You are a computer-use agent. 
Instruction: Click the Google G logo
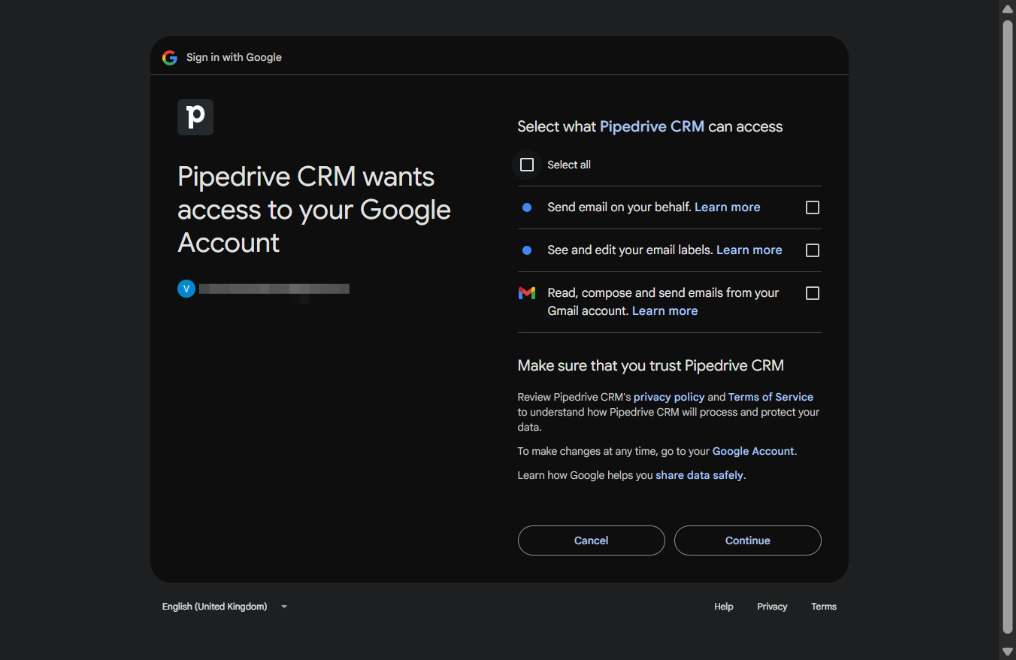pyautogui.click(x=170, y=58)
